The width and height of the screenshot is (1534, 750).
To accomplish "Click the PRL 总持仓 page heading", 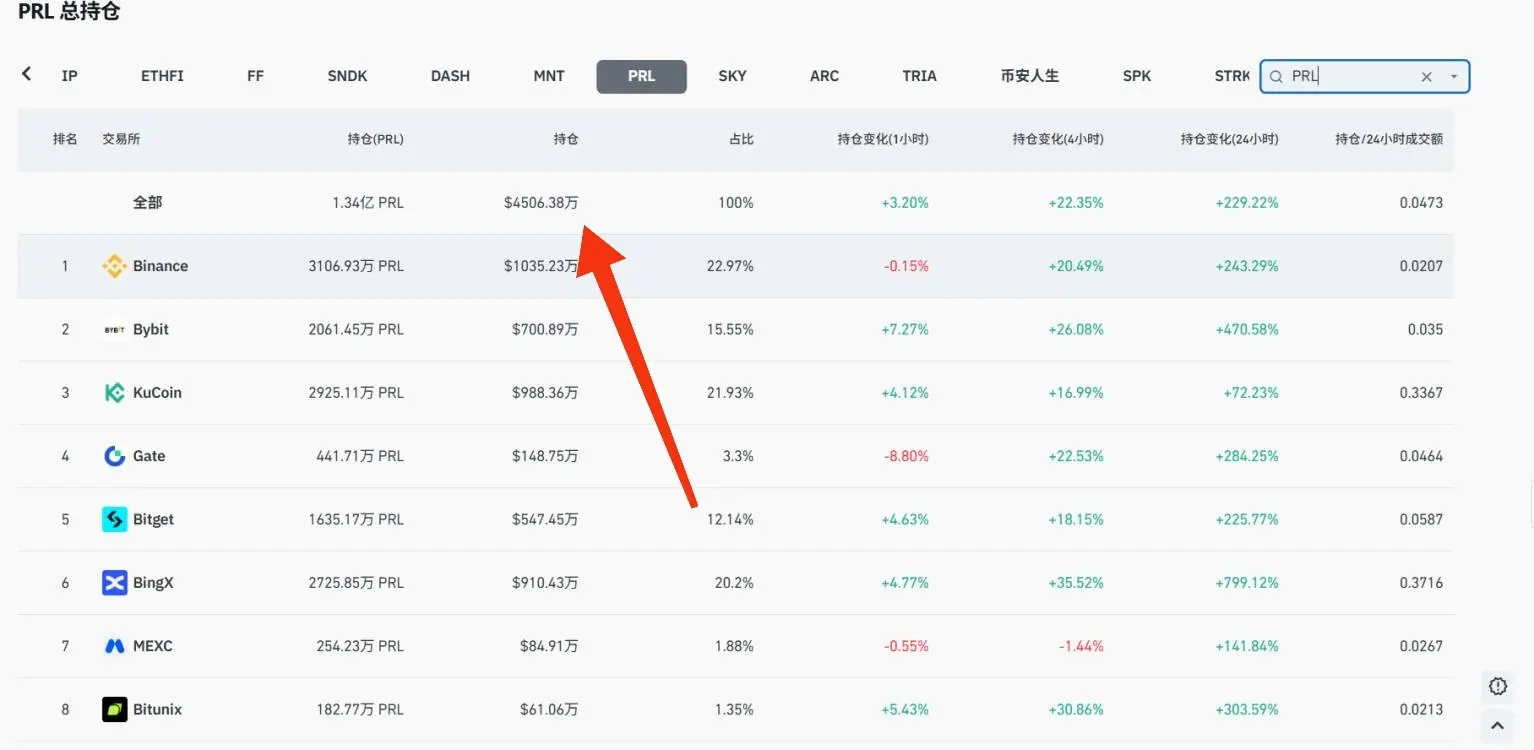I will coord(69,12).
